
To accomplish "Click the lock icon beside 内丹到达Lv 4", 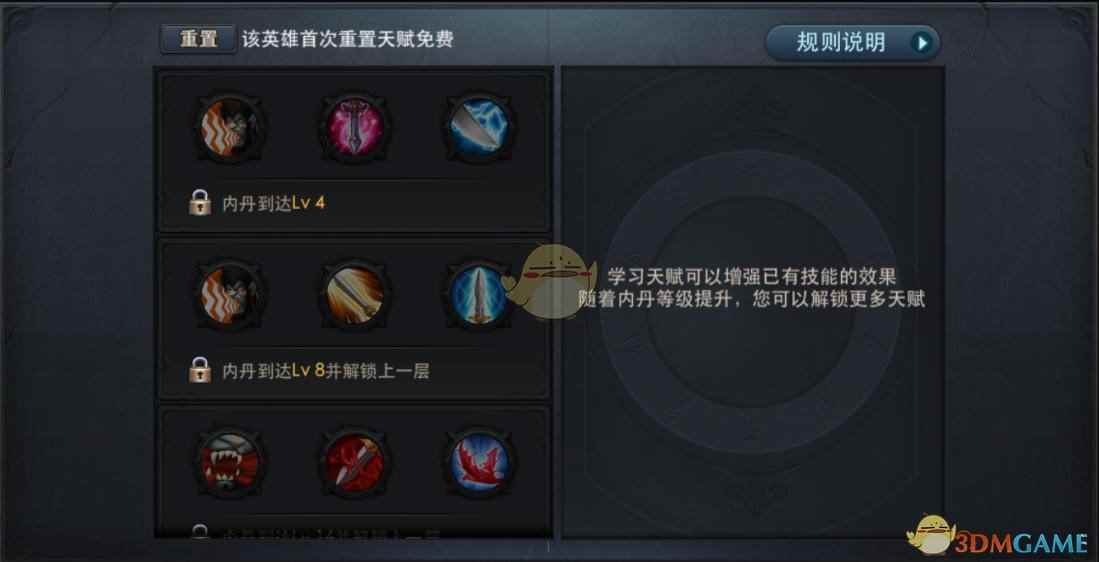I will click(x=200, y=203).
